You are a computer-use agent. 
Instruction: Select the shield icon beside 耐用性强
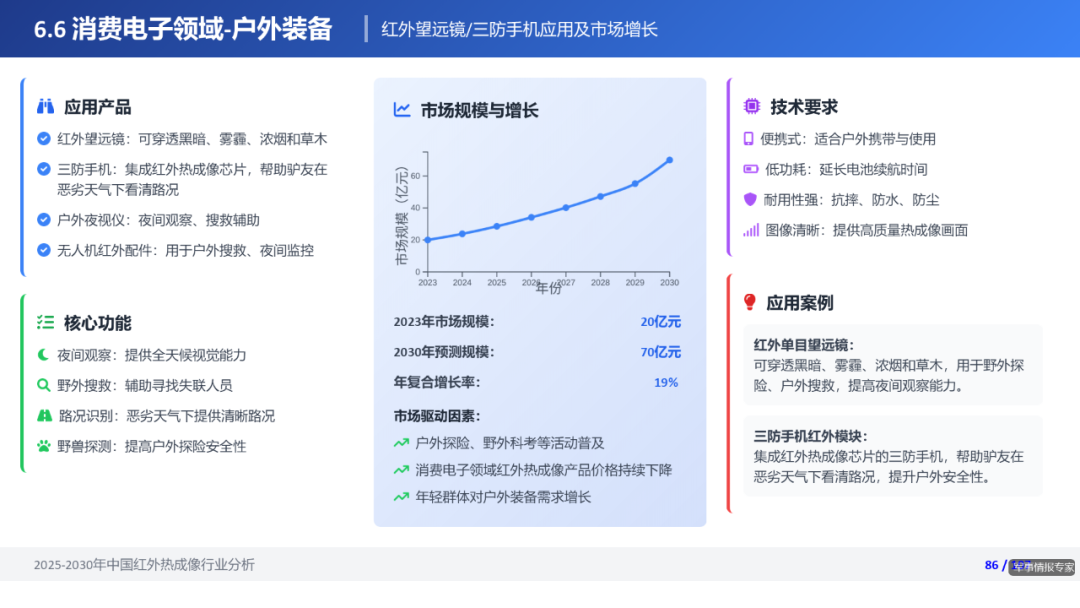[x=749, y=197]
